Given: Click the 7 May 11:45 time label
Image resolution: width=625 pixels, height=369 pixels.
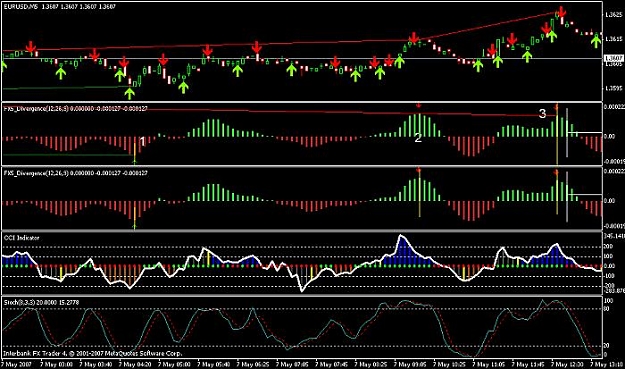Looking at the screenshot, I should [529, 364].
